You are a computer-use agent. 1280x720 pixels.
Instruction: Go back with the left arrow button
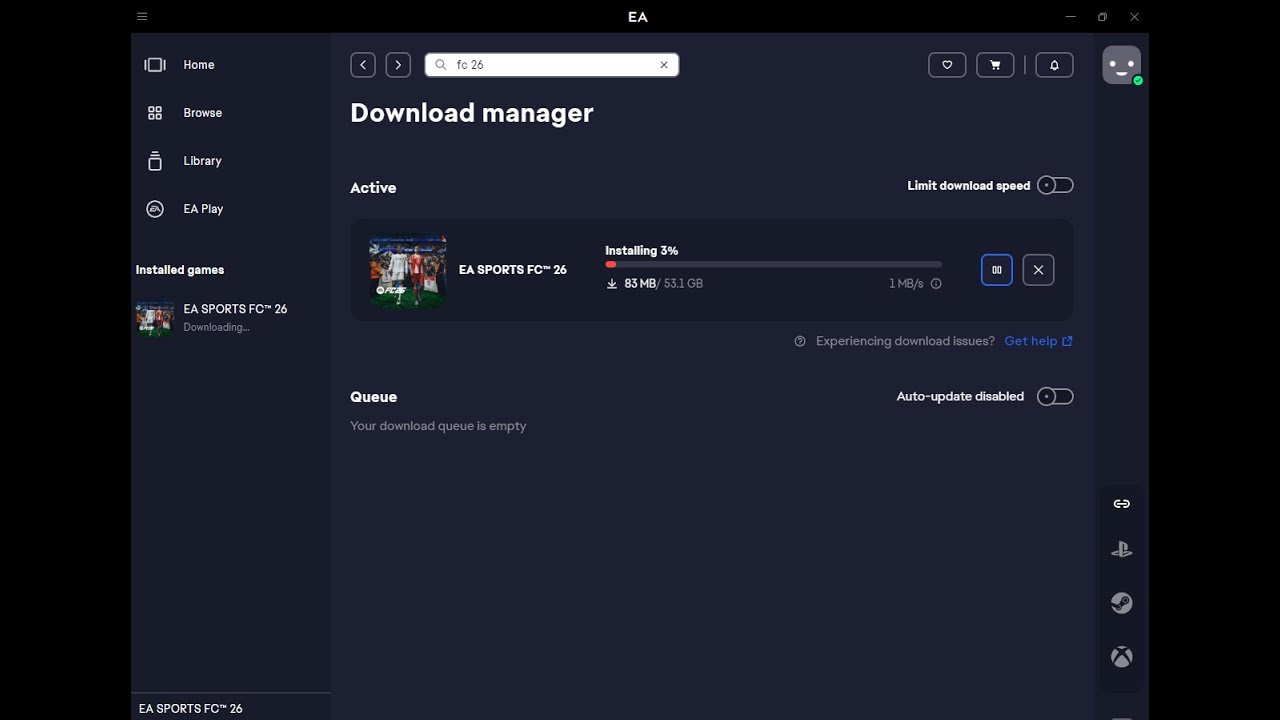pos(363,65)
